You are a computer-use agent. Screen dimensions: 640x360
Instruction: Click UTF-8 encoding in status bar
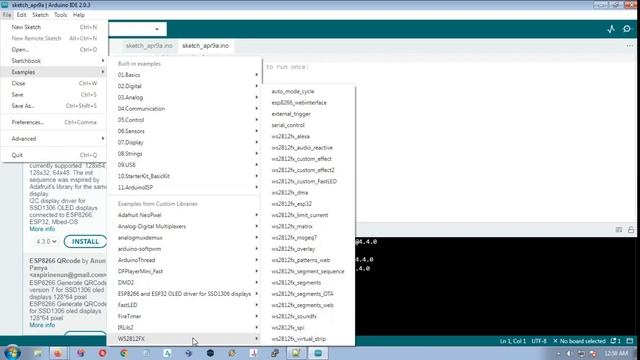click(x=539, y=341)
